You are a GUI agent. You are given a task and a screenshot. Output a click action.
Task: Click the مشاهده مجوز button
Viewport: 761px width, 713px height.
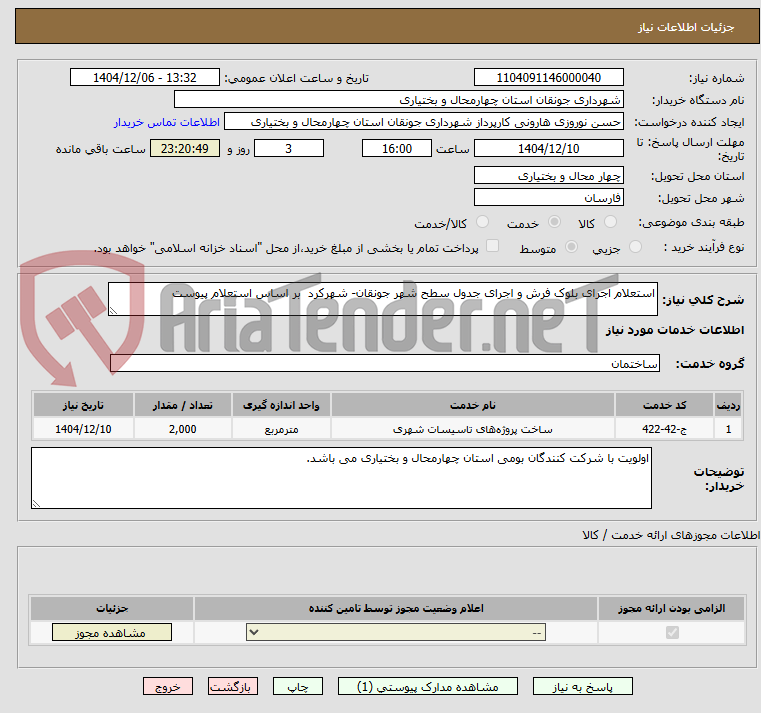(x=112, y=632)
